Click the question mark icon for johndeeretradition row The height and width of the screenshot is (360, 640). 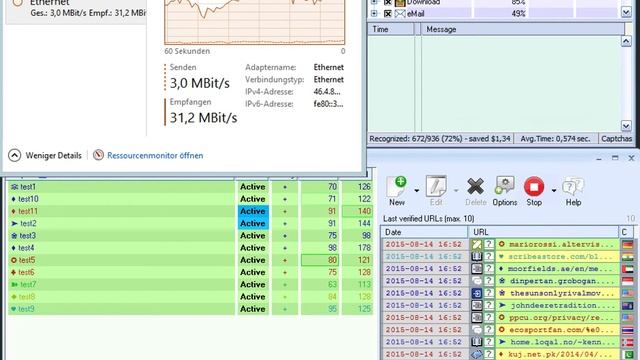489,306
